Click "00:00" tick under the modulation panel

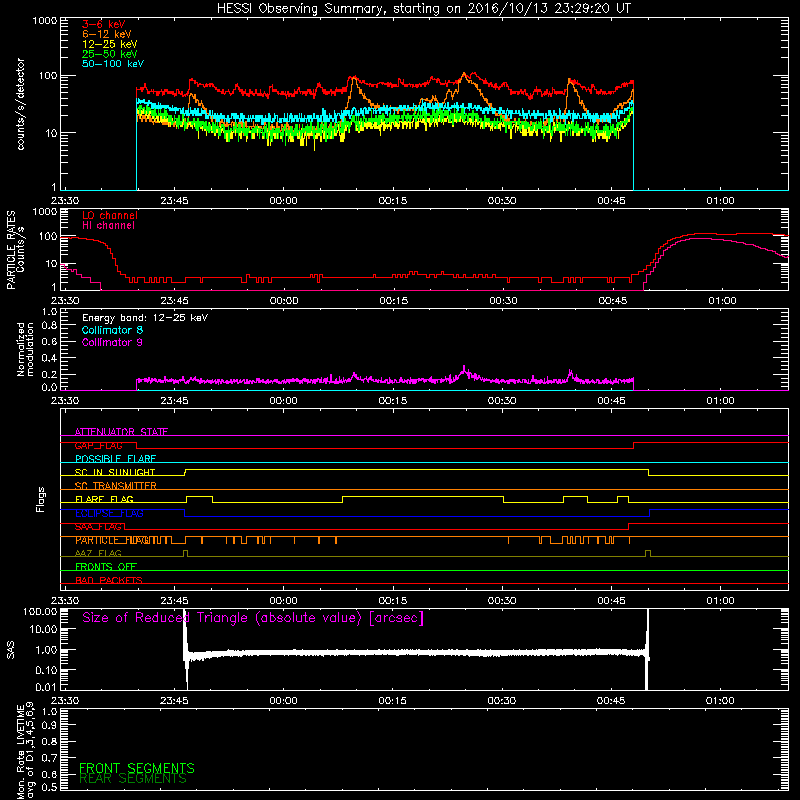(x=283, y=401)
